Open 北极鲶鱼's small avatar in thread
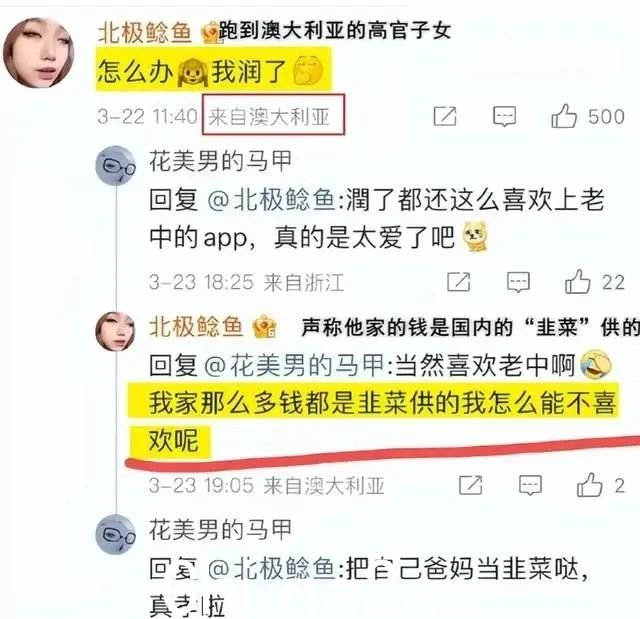 point(116,331)
